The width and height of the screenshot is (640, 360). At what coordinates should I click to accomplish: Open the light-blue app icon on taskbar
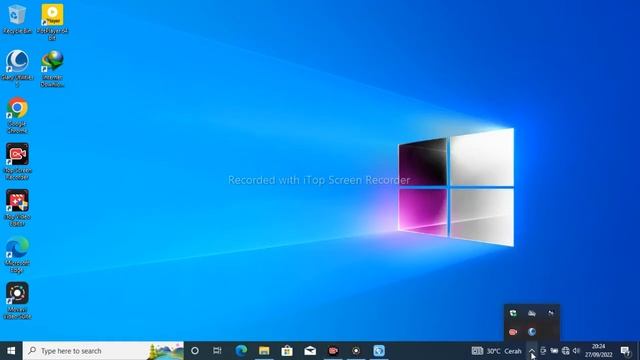point(379,351)
